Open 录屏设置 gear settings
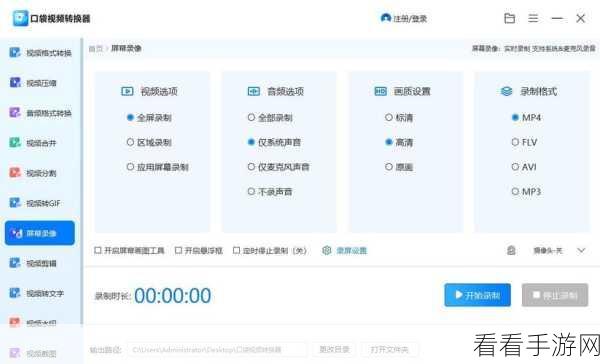 point(344,251)
